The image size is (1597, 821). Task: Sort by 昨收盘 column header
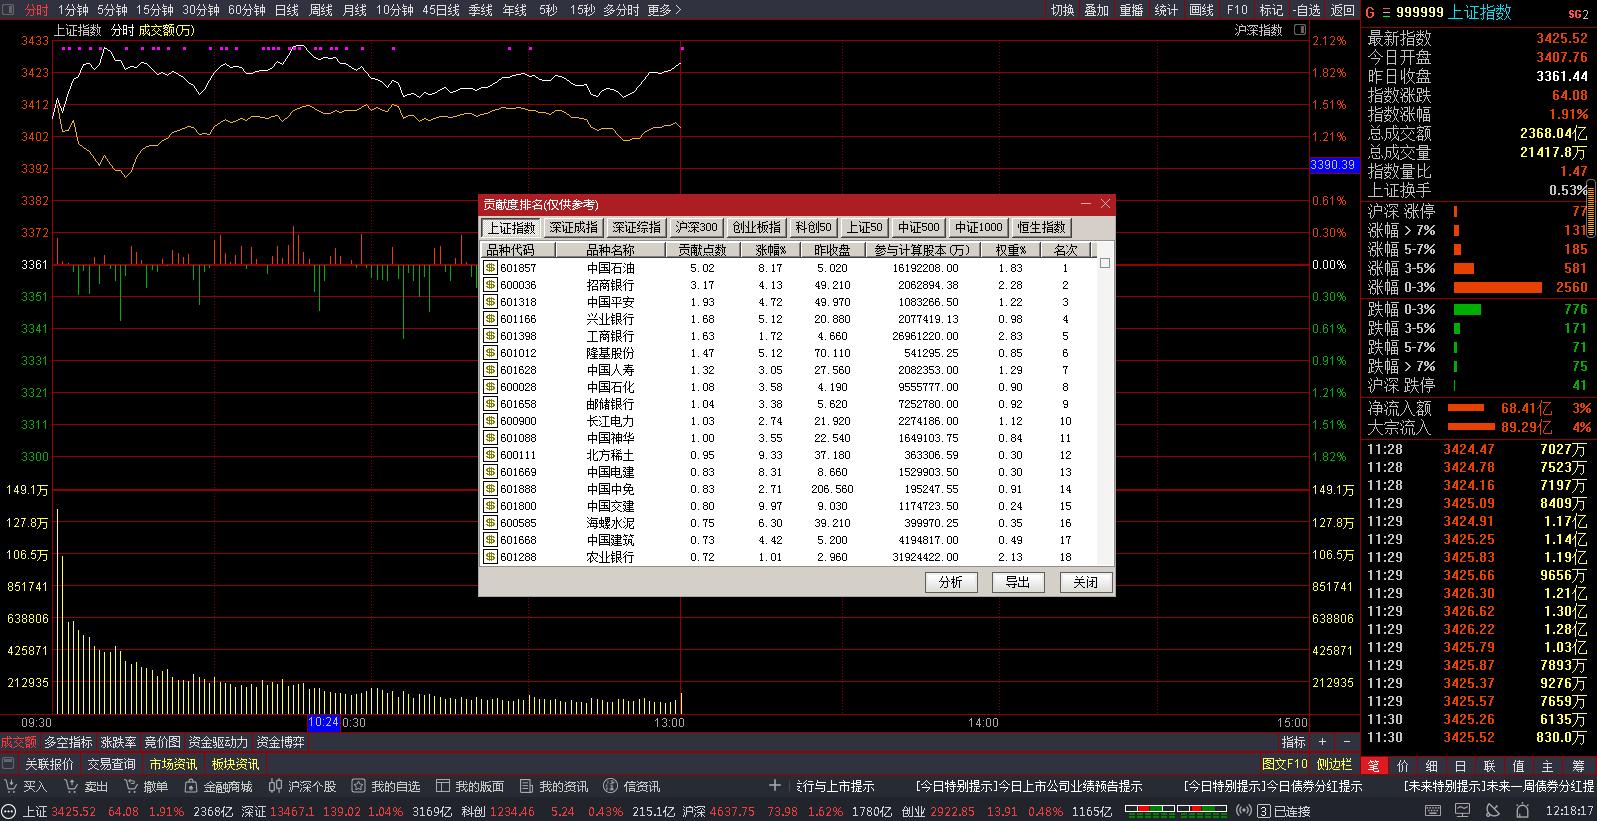832,250
